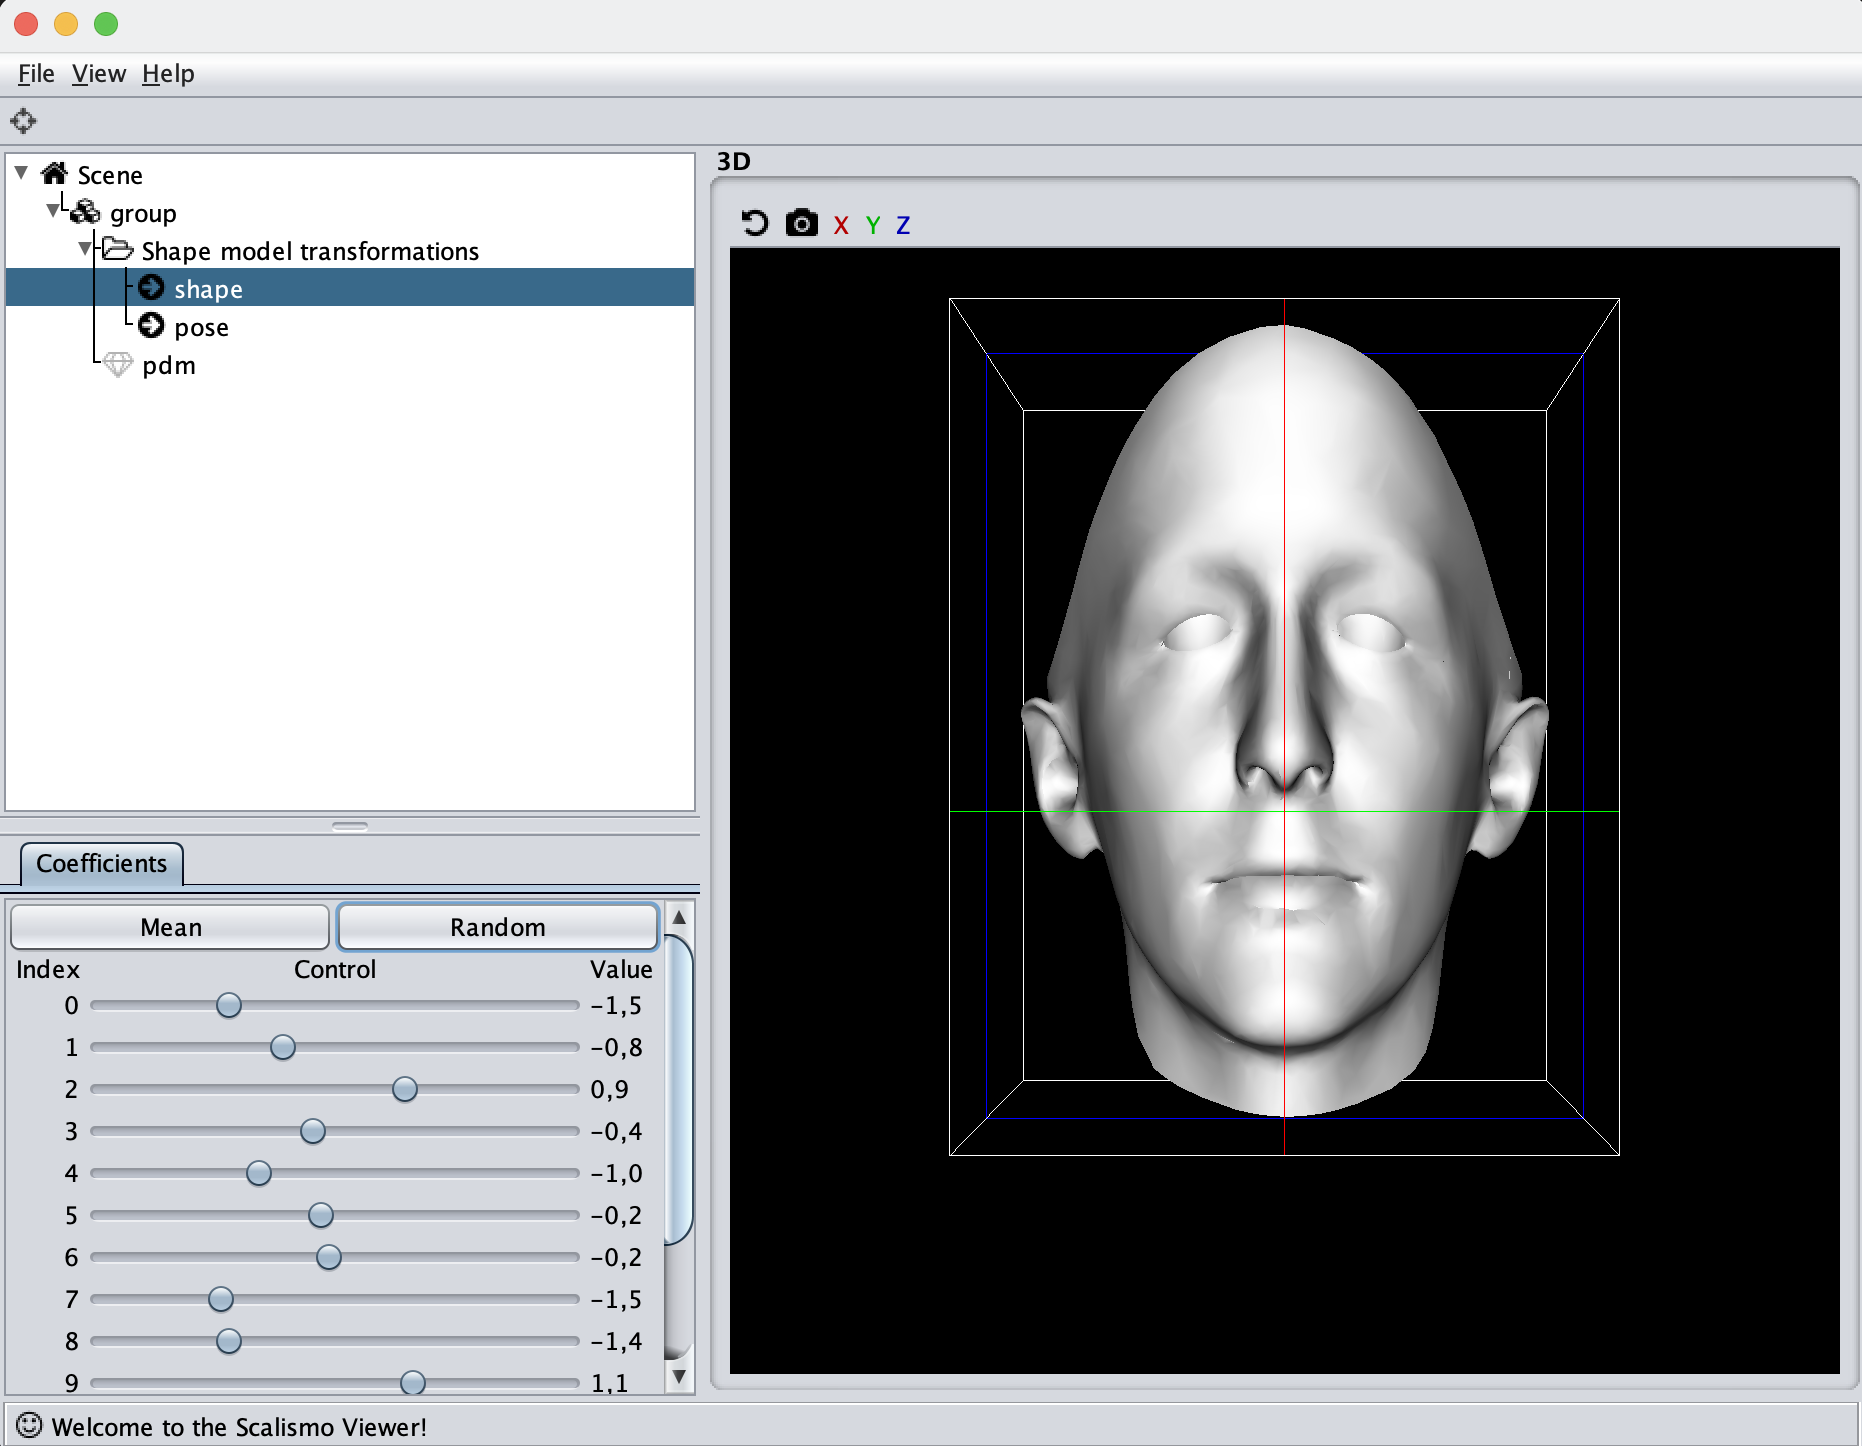Image resolution: width=1862 pixels, height=1446 pixels.
Task: Click the 'Value' column header
Action: pyautogui.click(x=621, y=969)
